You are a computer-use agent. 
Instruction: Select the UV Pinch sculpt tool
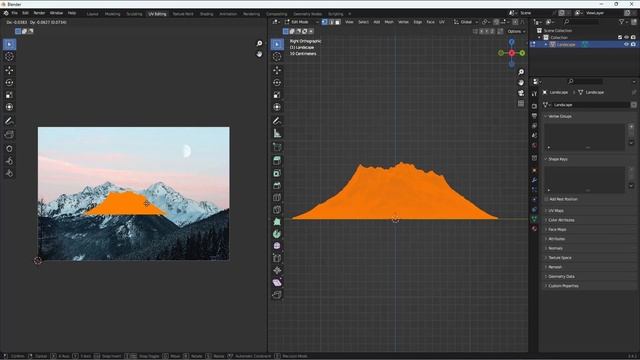tap(9, 173)
